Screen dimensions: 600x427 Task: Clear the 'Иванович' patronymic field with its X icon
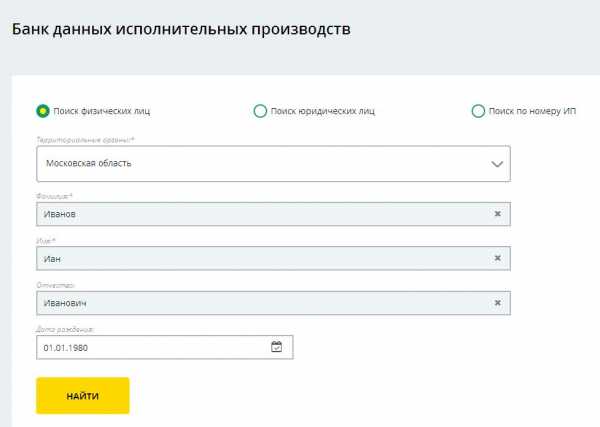(497, 303)
